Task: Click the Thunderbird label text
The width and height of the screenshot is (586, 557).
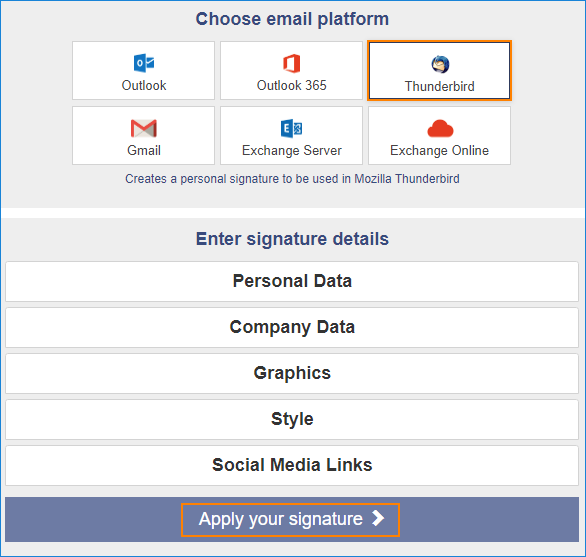Action: tap(440, 87)
